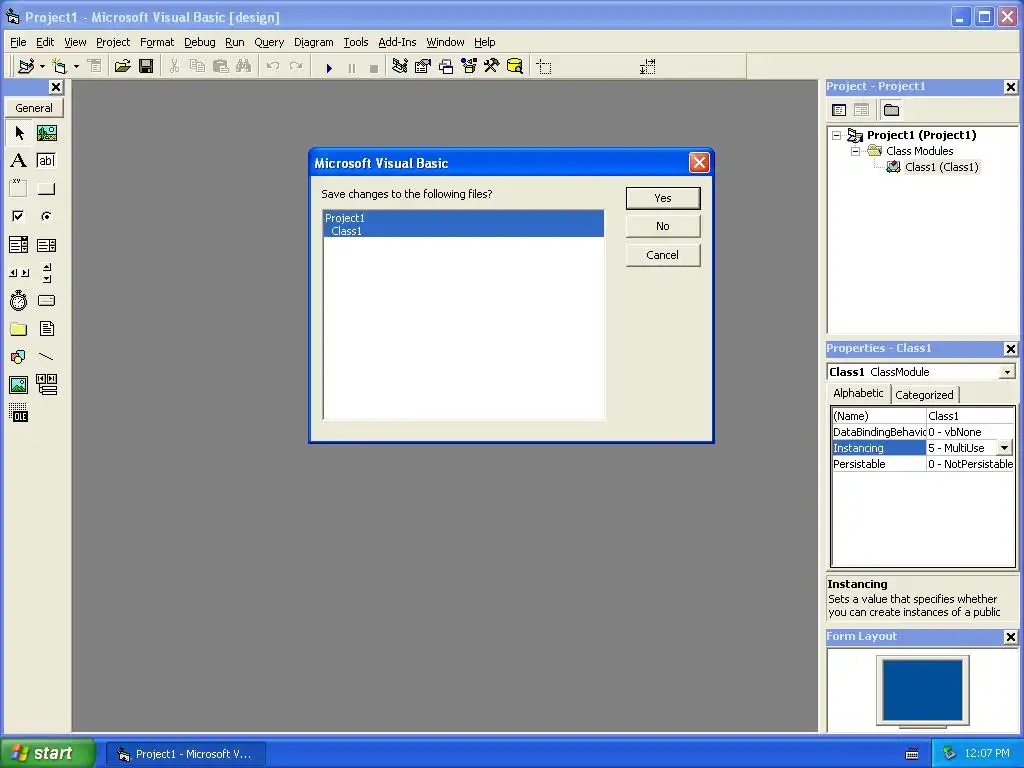The image size is (1024, 768).
Task: Select the PictureBox control in toolbox
Action: click(46, 133)
